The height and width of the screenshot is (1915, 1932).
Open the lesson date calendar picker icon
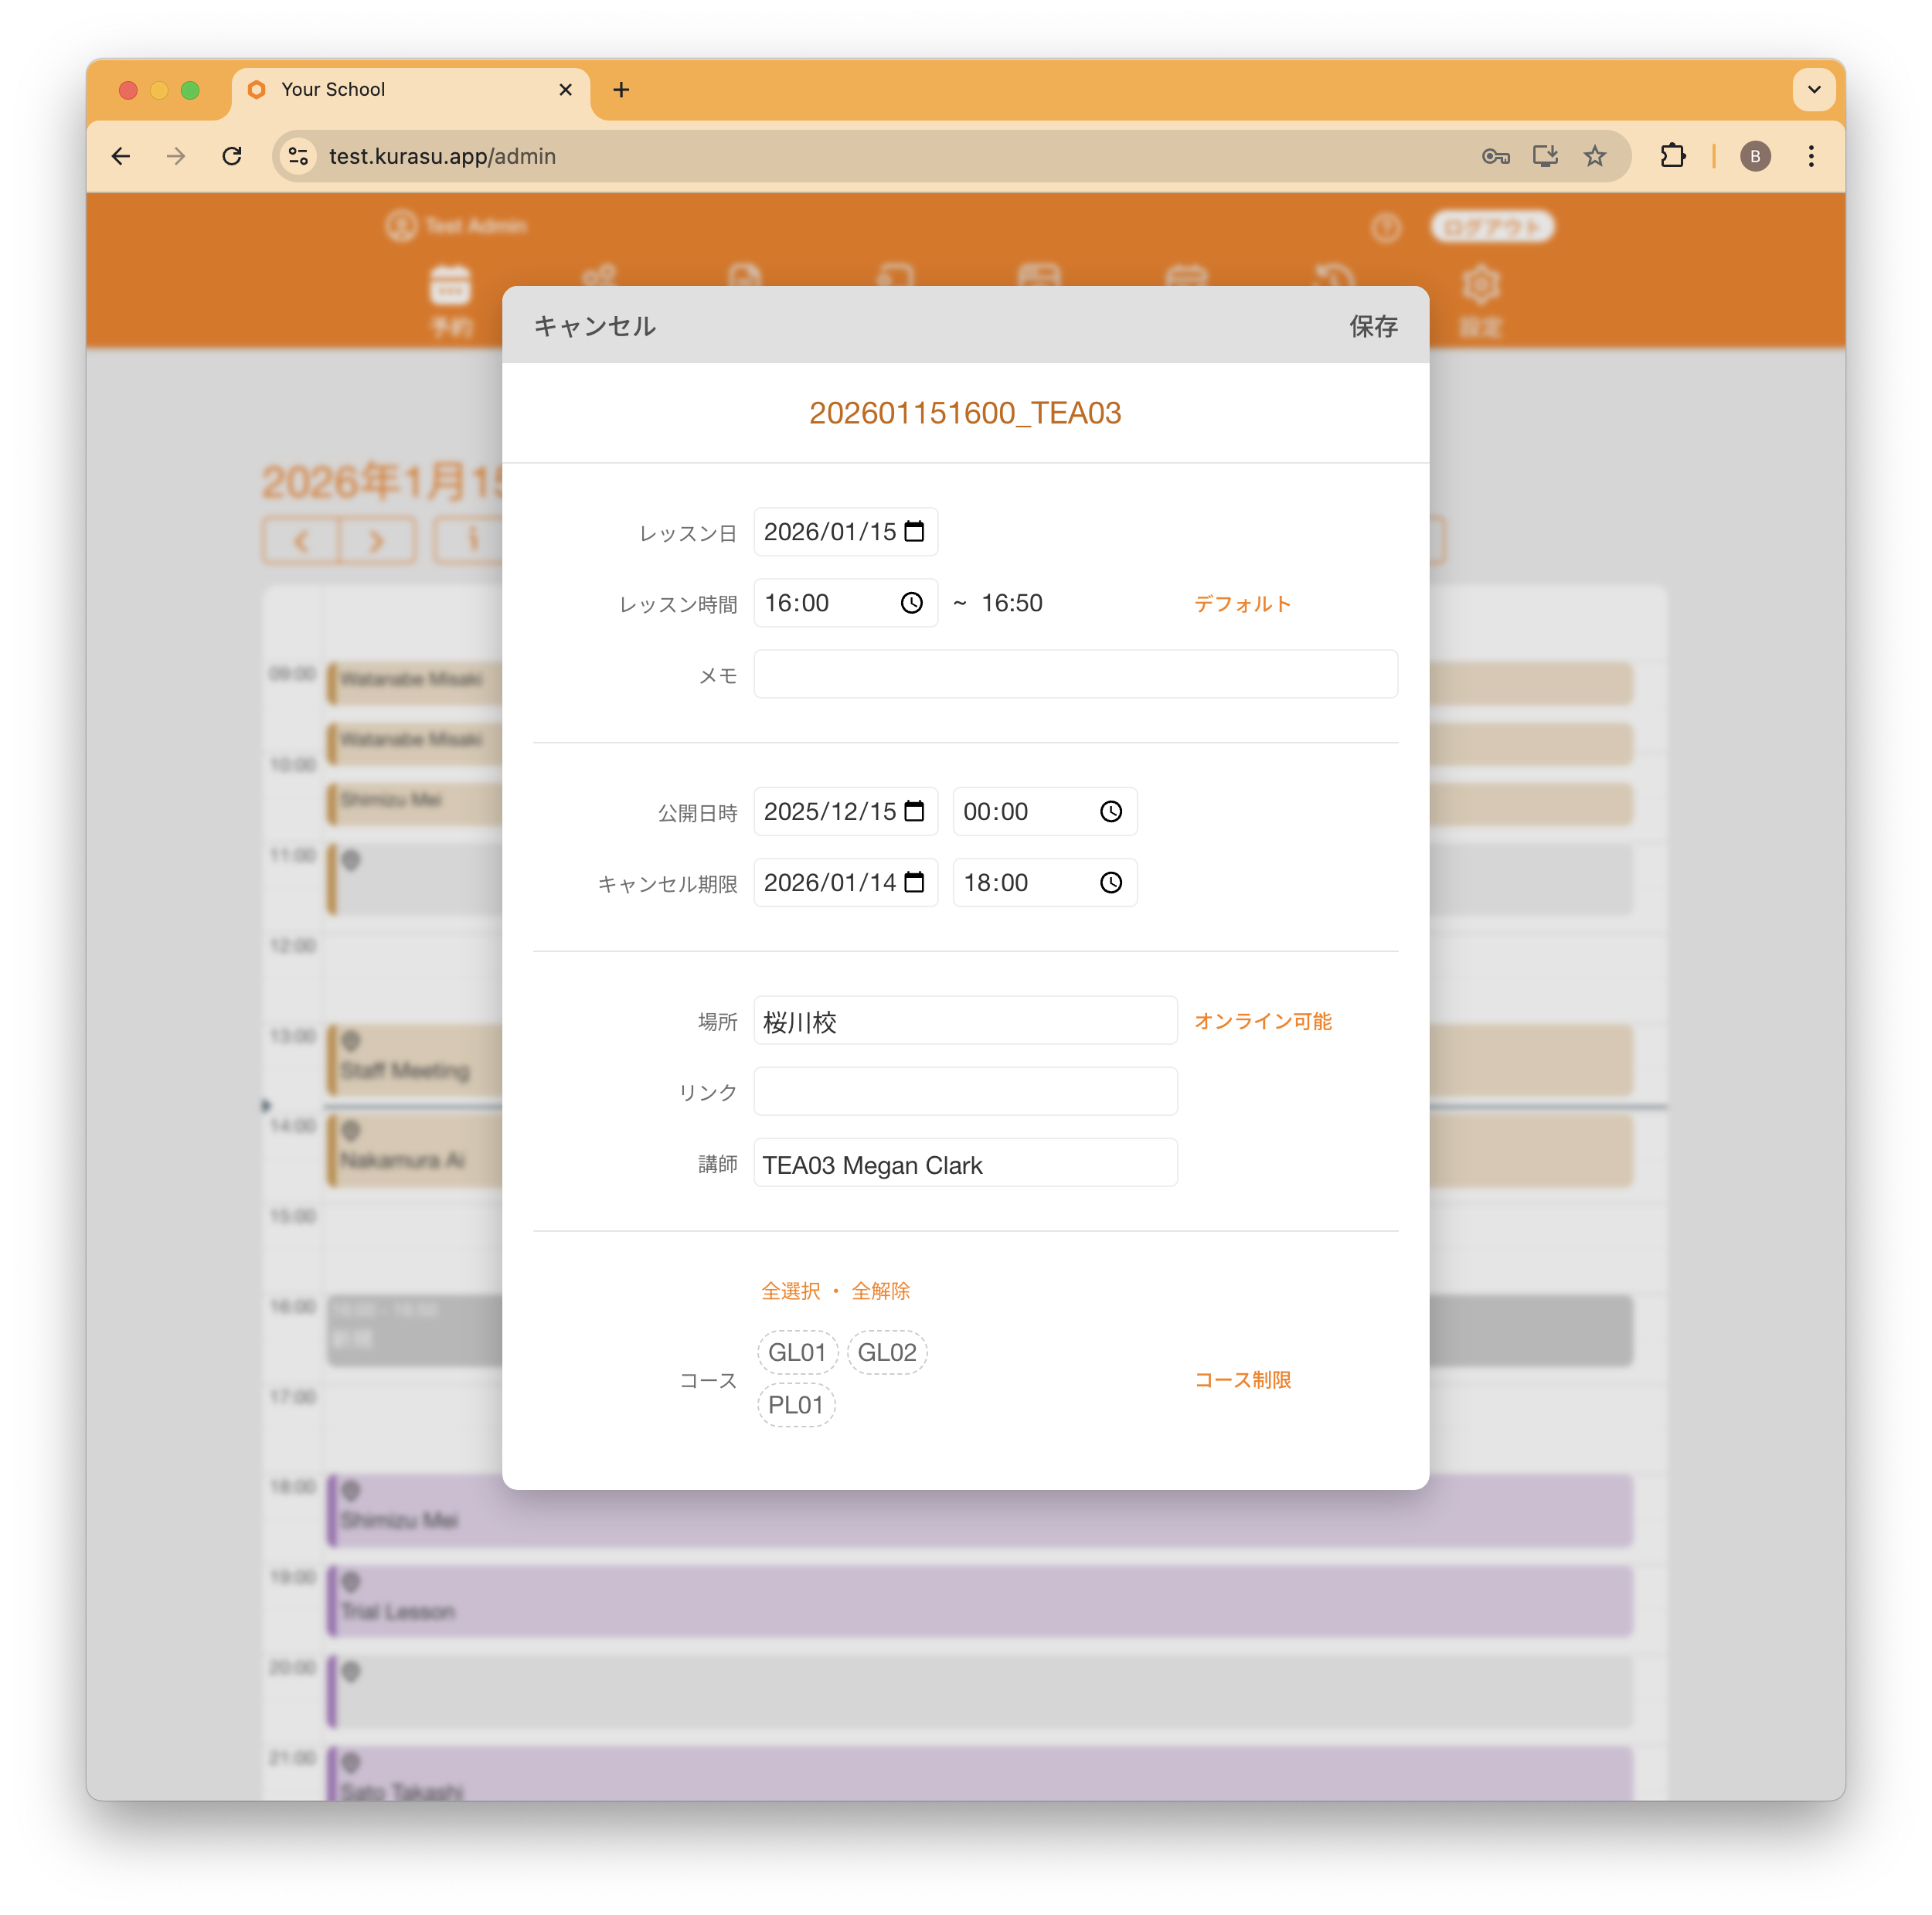pos(914,531)
